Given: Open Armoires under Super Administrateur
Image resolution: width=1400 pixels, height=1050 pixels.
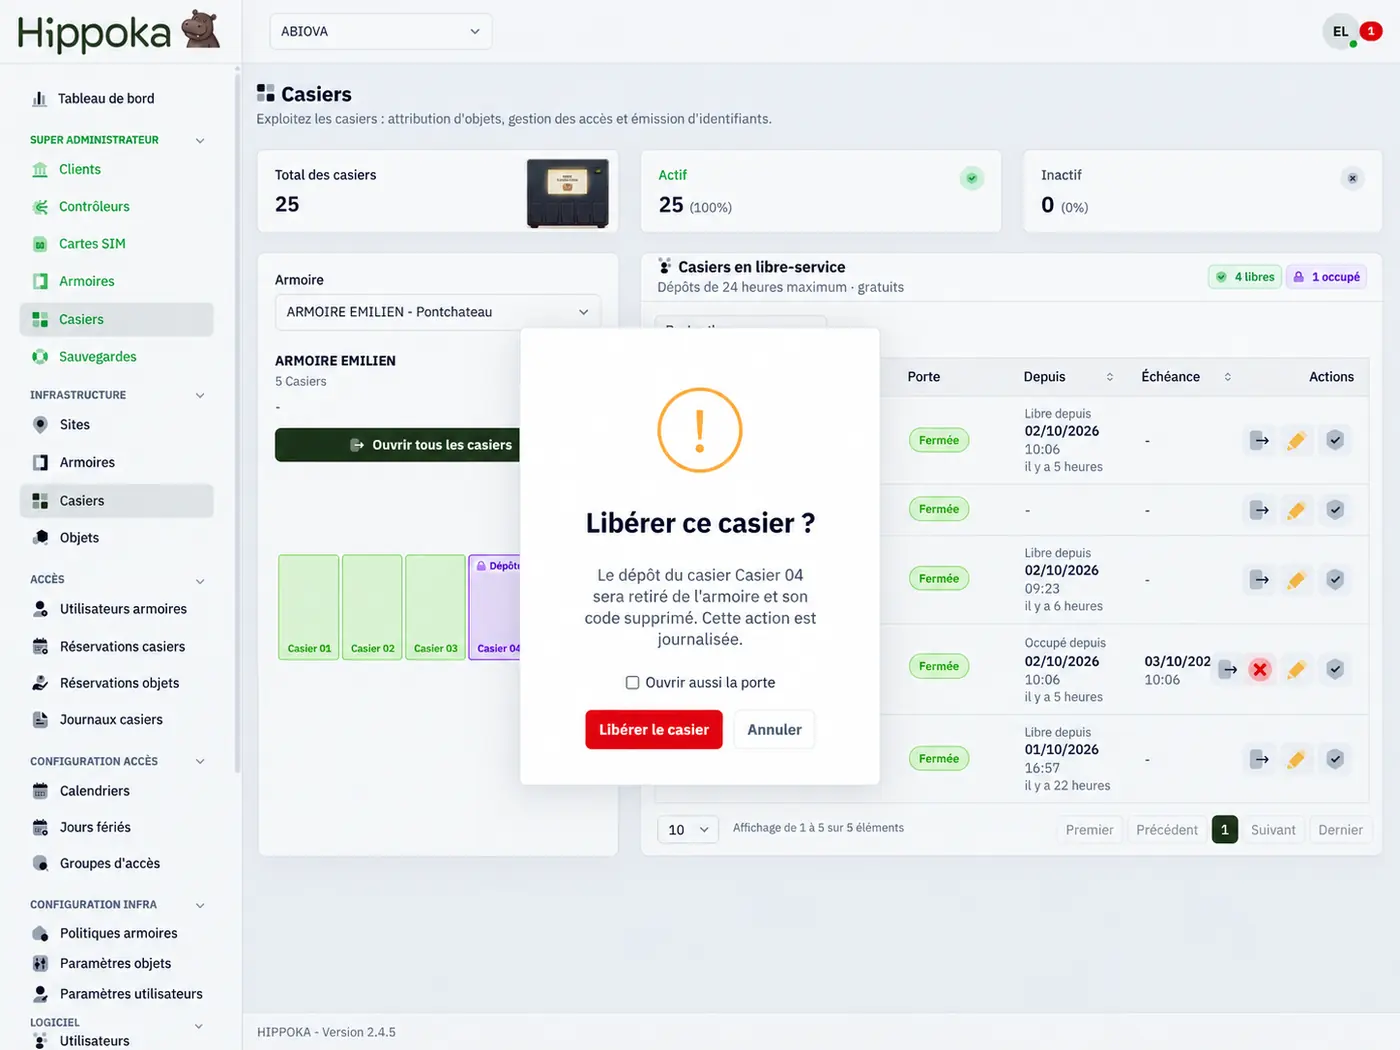Looking at the screenshot, I should pyautogui.click(x=86, y=281).
